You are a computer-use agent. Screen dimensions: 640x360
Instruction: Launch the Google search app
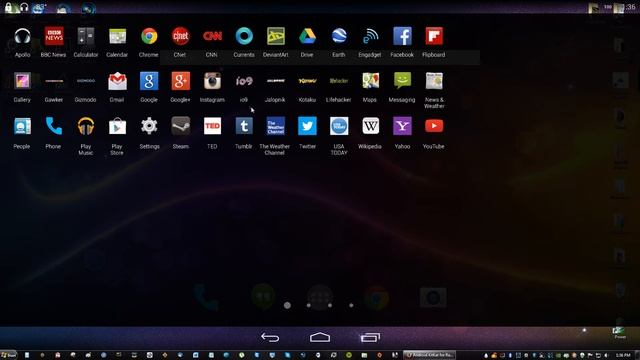click(149, 81)
